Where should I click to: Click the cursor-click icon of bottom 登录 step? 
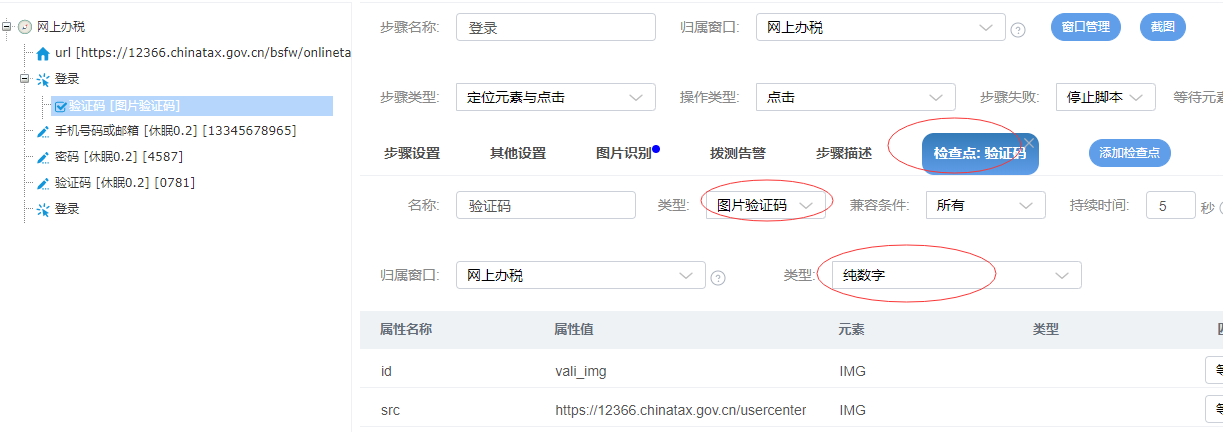tap(43, 209)
